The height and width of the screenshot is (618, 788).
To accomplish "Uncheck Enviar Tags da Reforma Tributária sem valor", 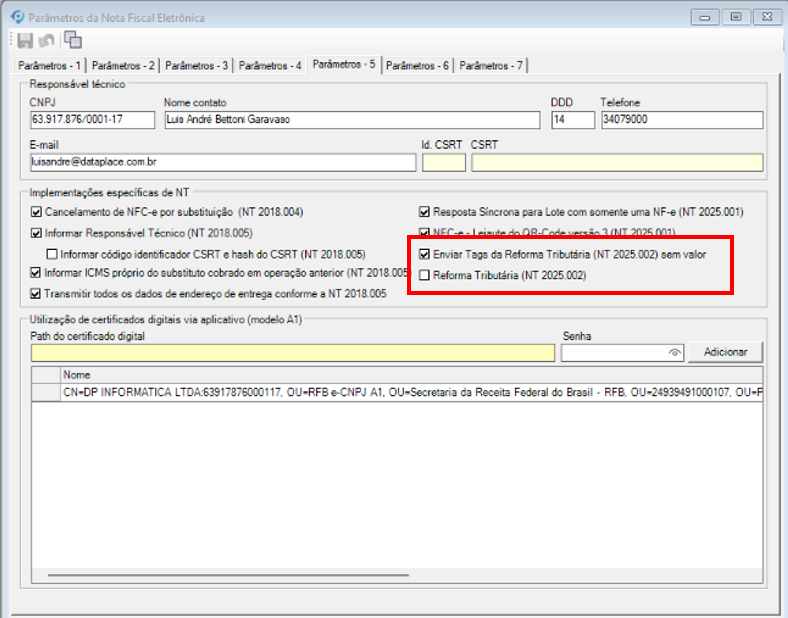I will [x=425, y=254].
